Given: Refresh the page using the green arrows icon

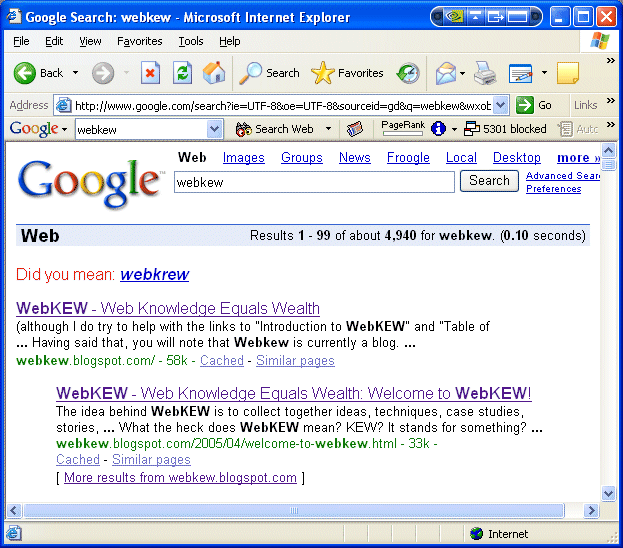Looking at the screenshot, I should coord(182,73).
